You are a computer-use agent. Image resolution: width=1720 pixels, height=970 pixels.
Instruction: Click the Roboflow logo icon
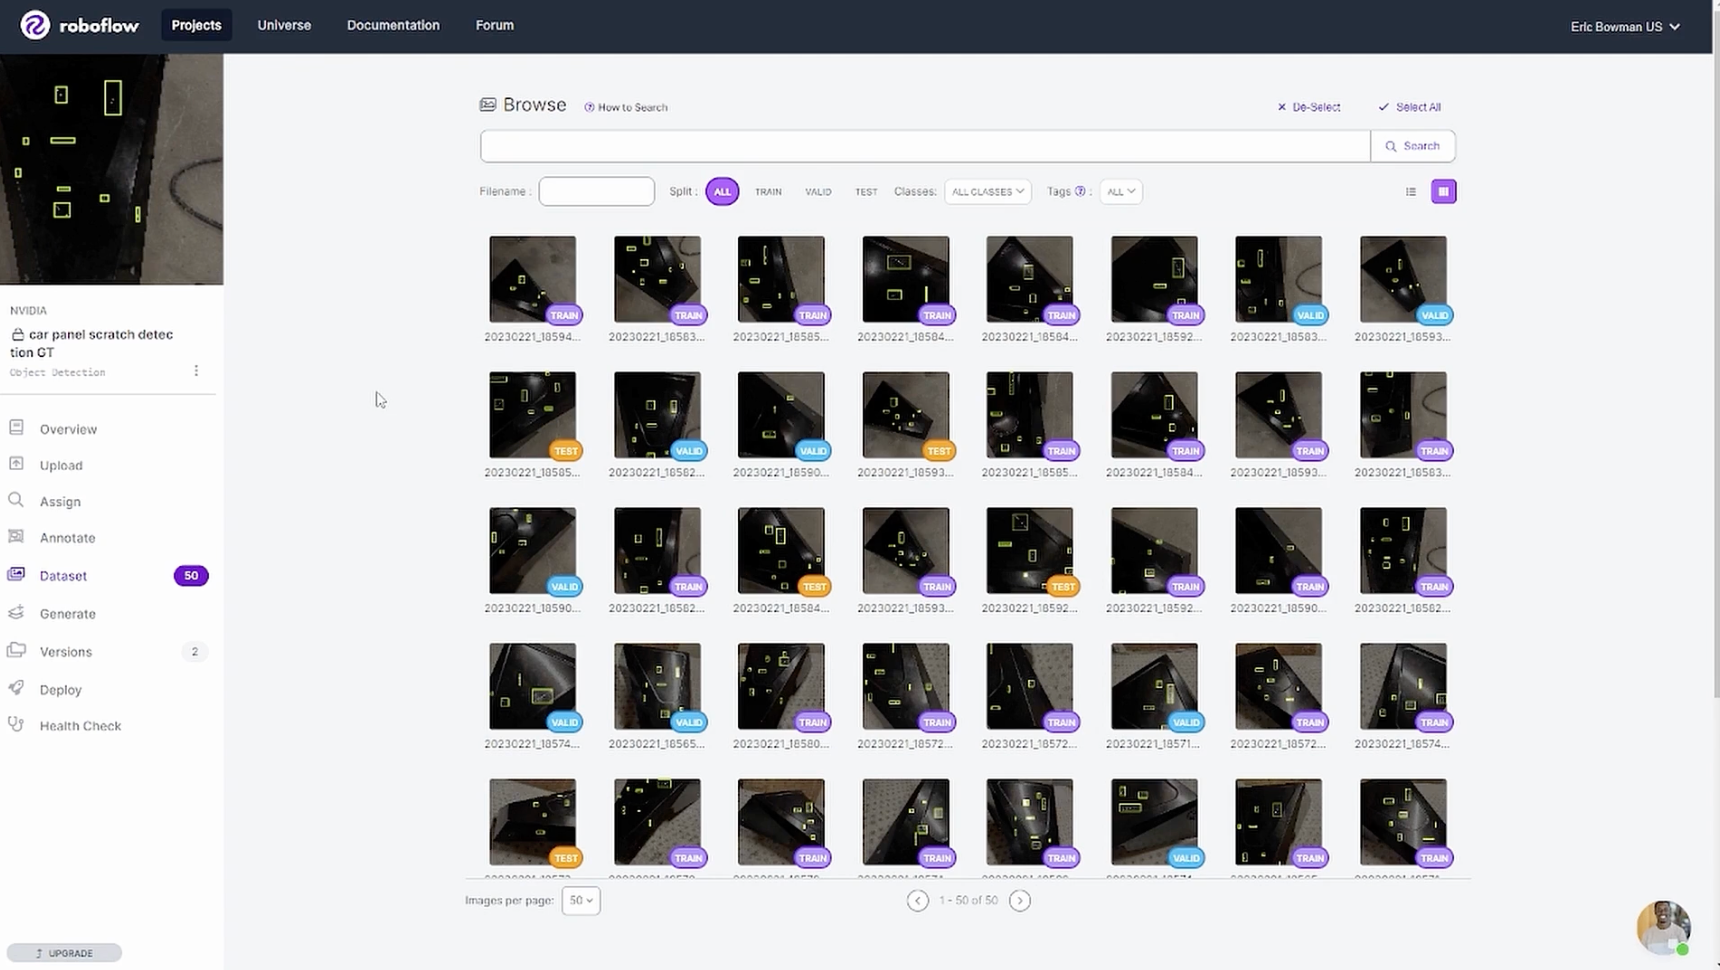35,25
